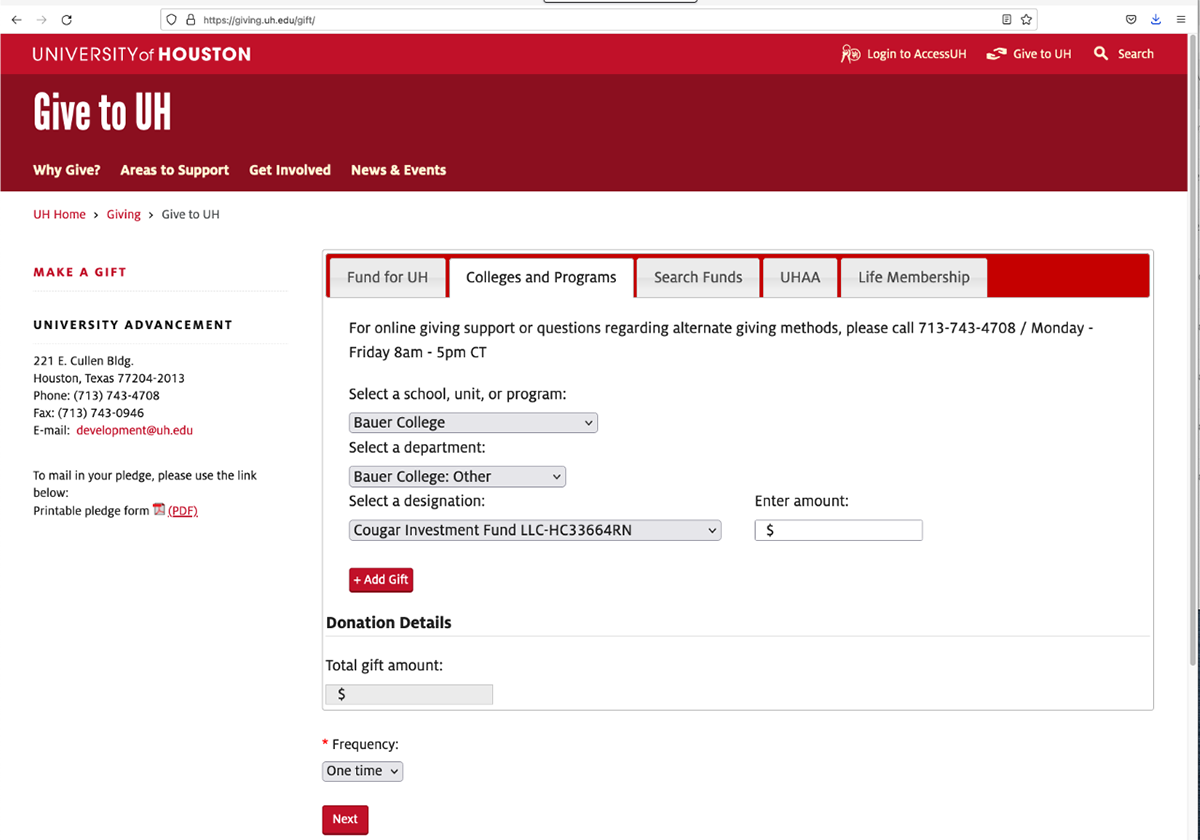Click the PDF file icon
The image size is (1200, 840).
[x=159, y=510]
